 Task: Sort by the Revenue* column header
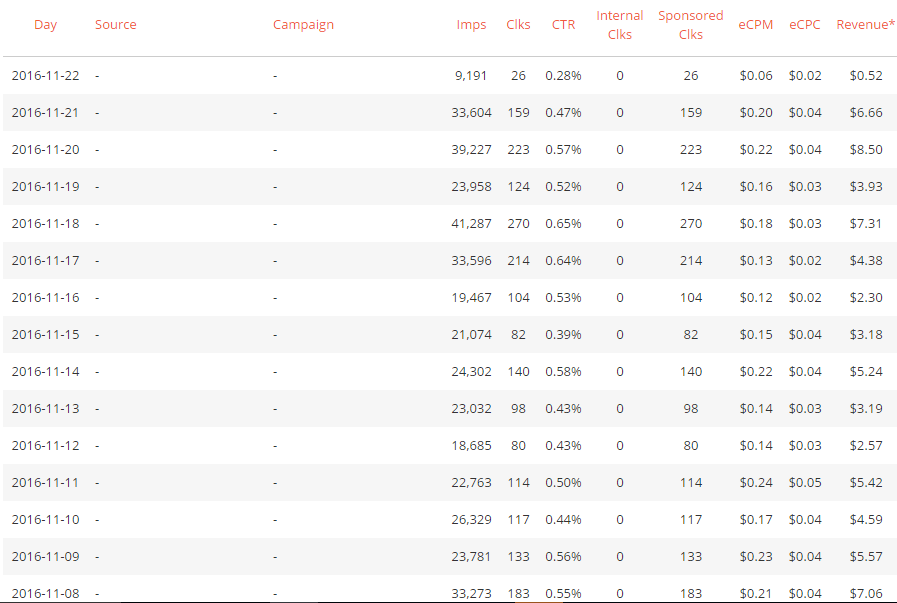pos(865,25)
